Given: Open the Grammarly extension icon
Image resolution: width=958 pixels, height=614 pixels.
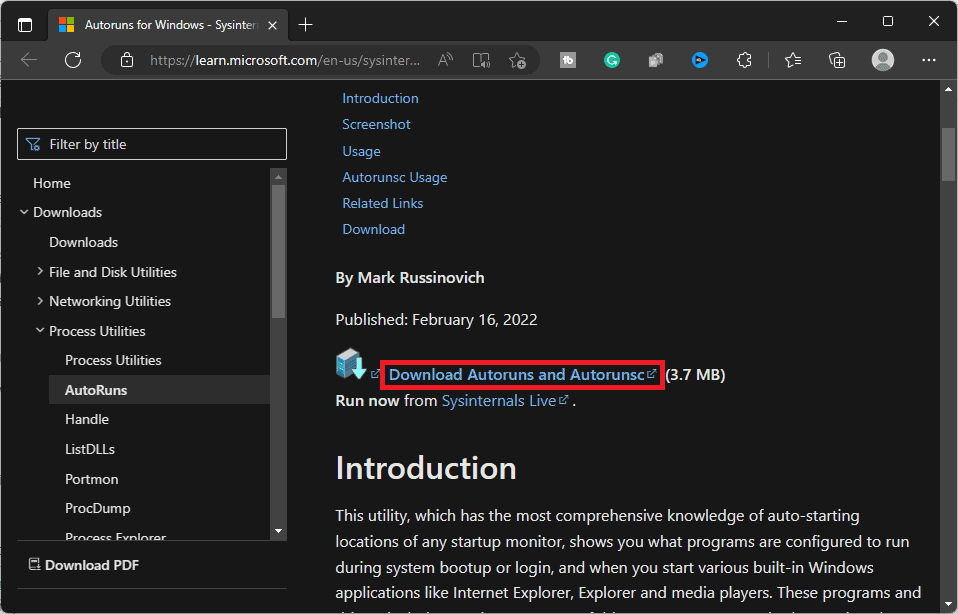Looking at the screenshot, I should pos(612,60).
